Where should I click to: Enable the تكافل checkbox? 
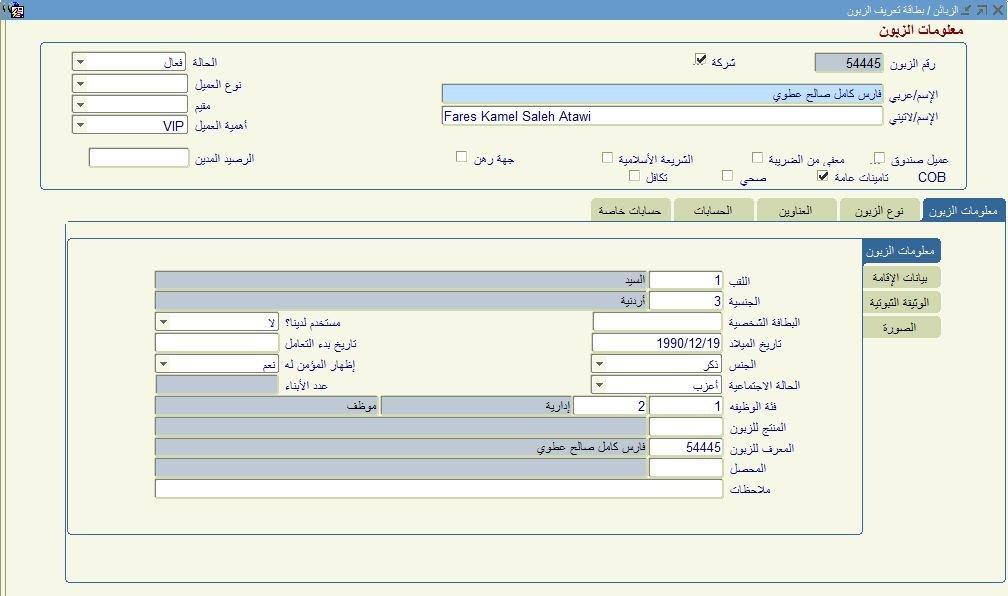coord(634,176)
